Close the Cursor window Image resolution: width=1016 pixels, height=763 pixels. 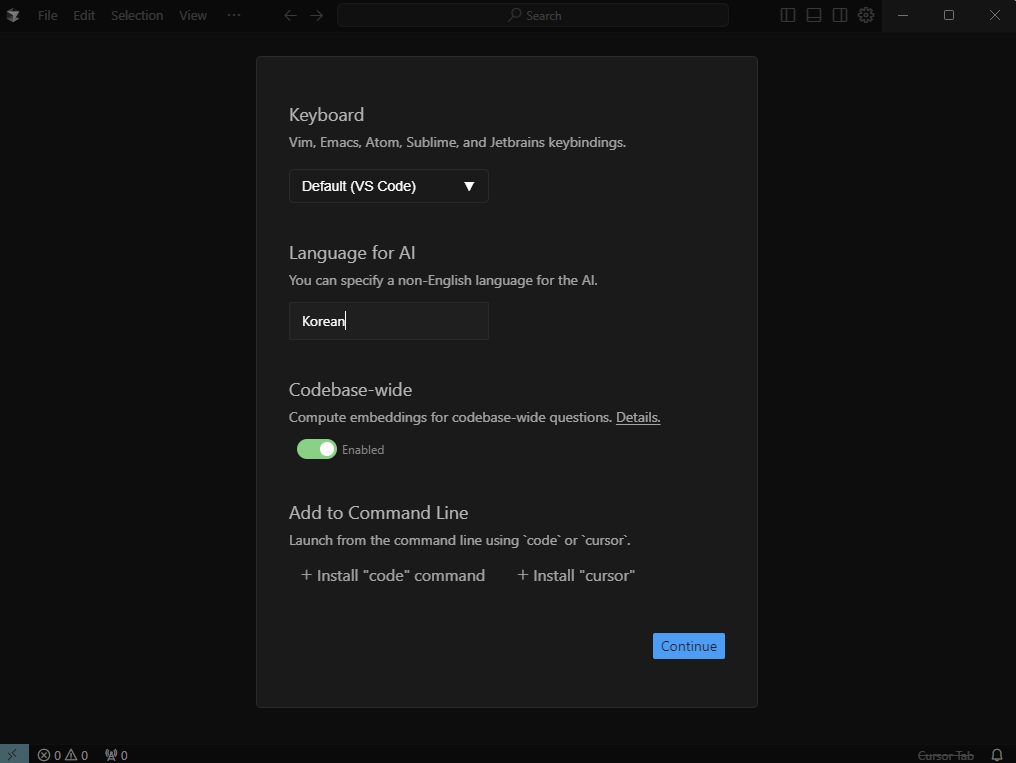[x=995, y=16]
